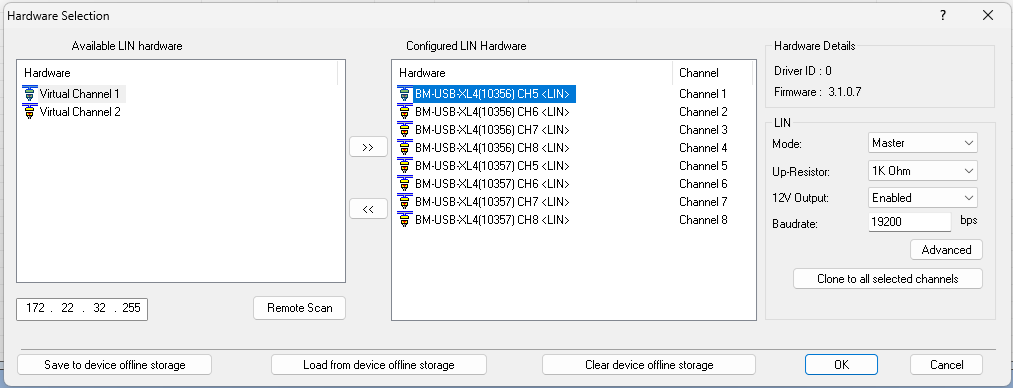Click the Channel 7 cell
Screen dimensions: 1013x388
(703, 202)
